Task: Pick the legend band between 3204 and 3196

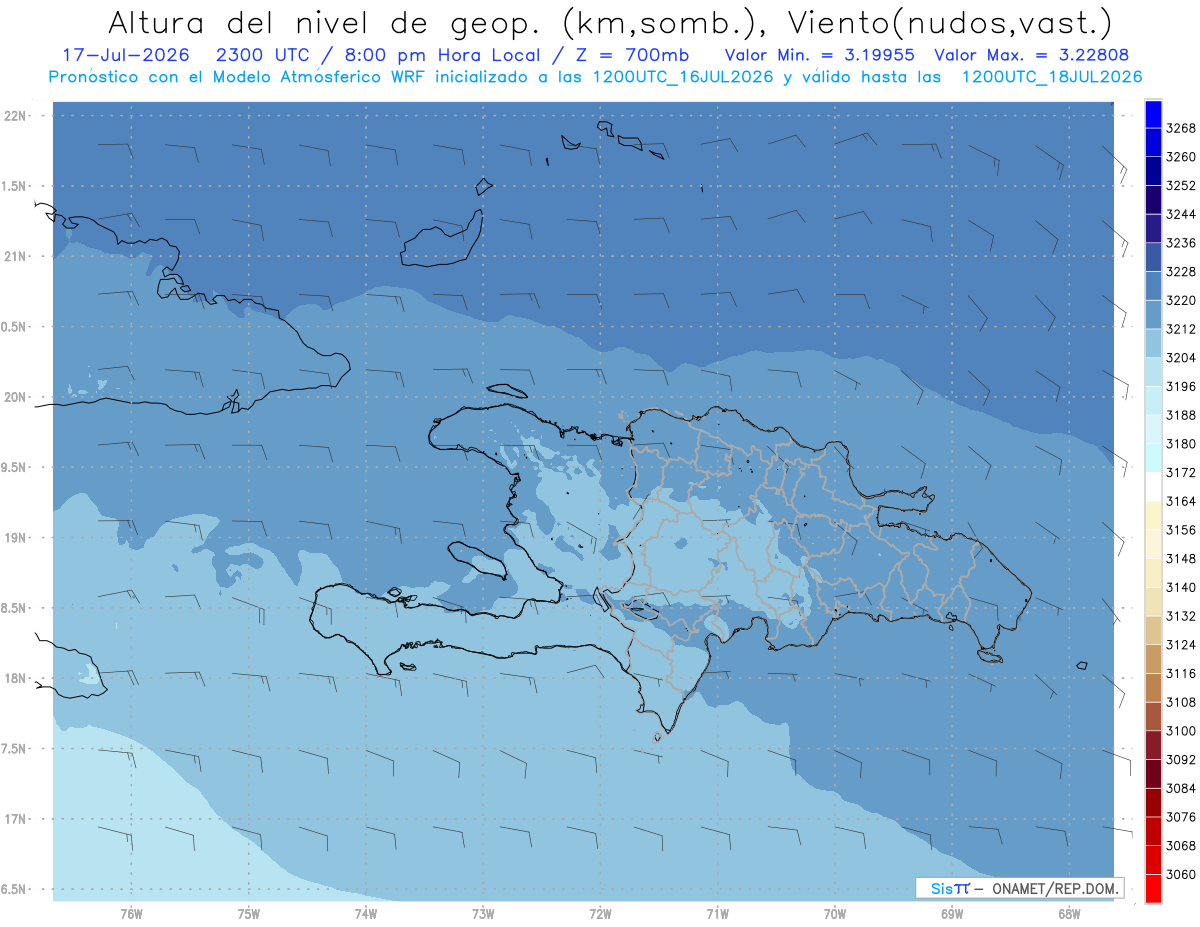Action: (1153, 372)
